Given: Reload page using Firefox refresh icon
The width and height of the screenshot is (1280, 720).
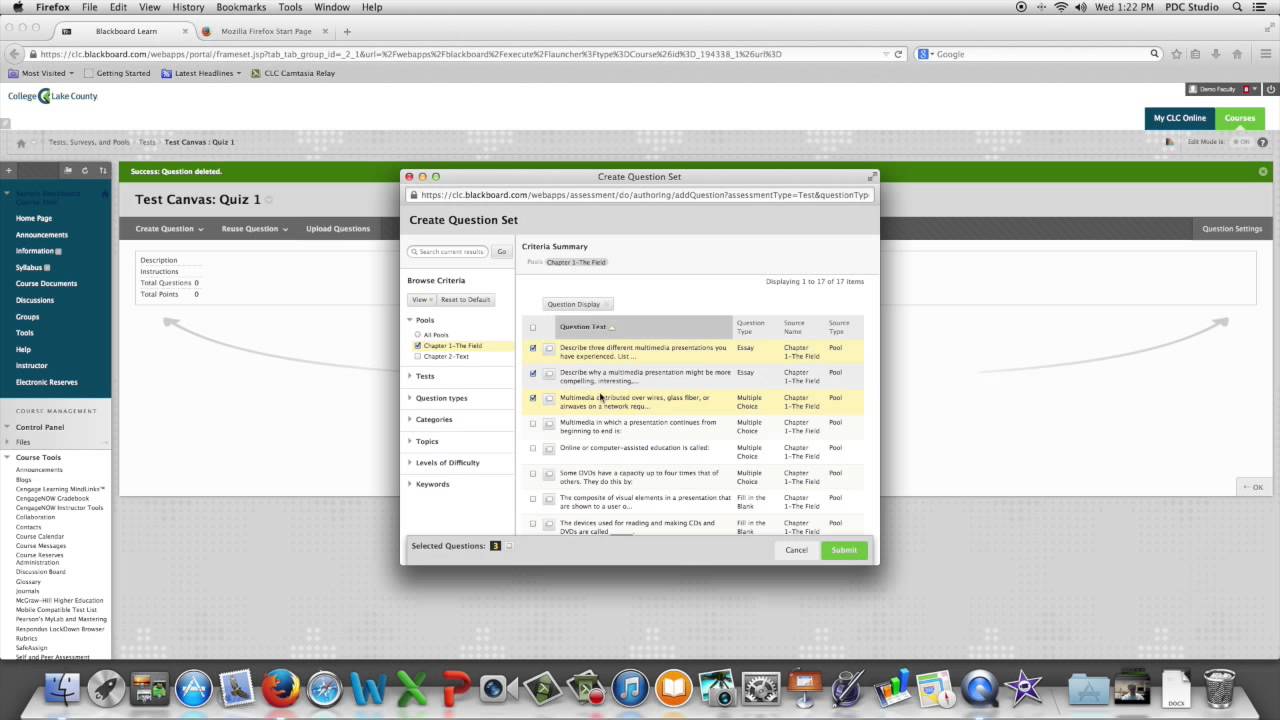Looking at the screenshot, I should 898,54.
